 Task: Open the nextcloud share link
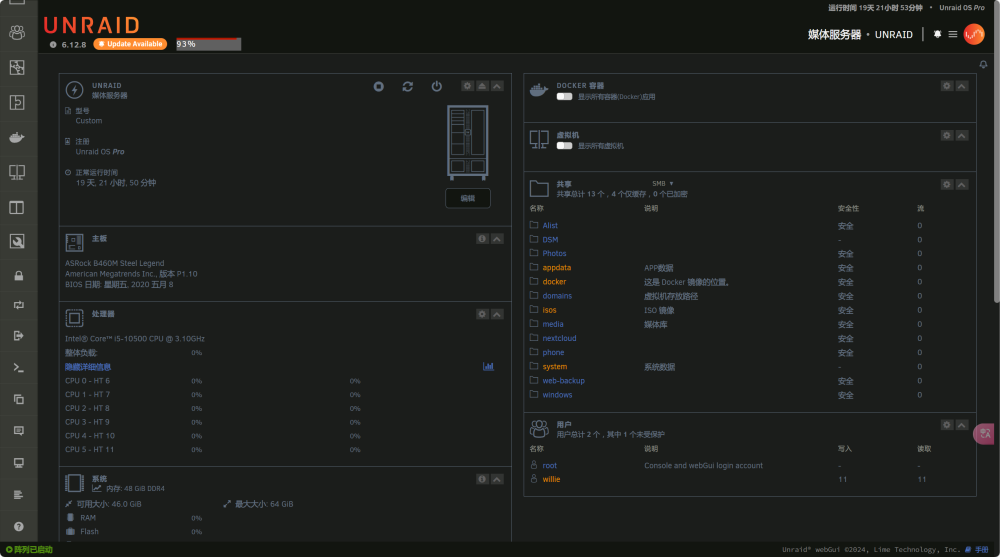point(559,338)
